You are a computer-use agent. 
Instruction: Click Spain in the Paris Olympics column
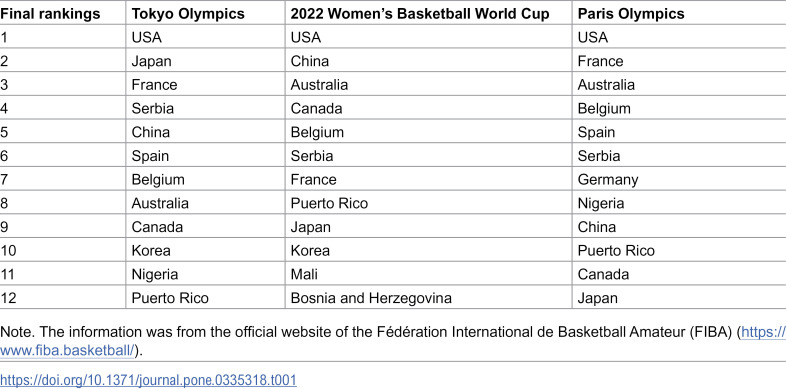coord(596,132)
